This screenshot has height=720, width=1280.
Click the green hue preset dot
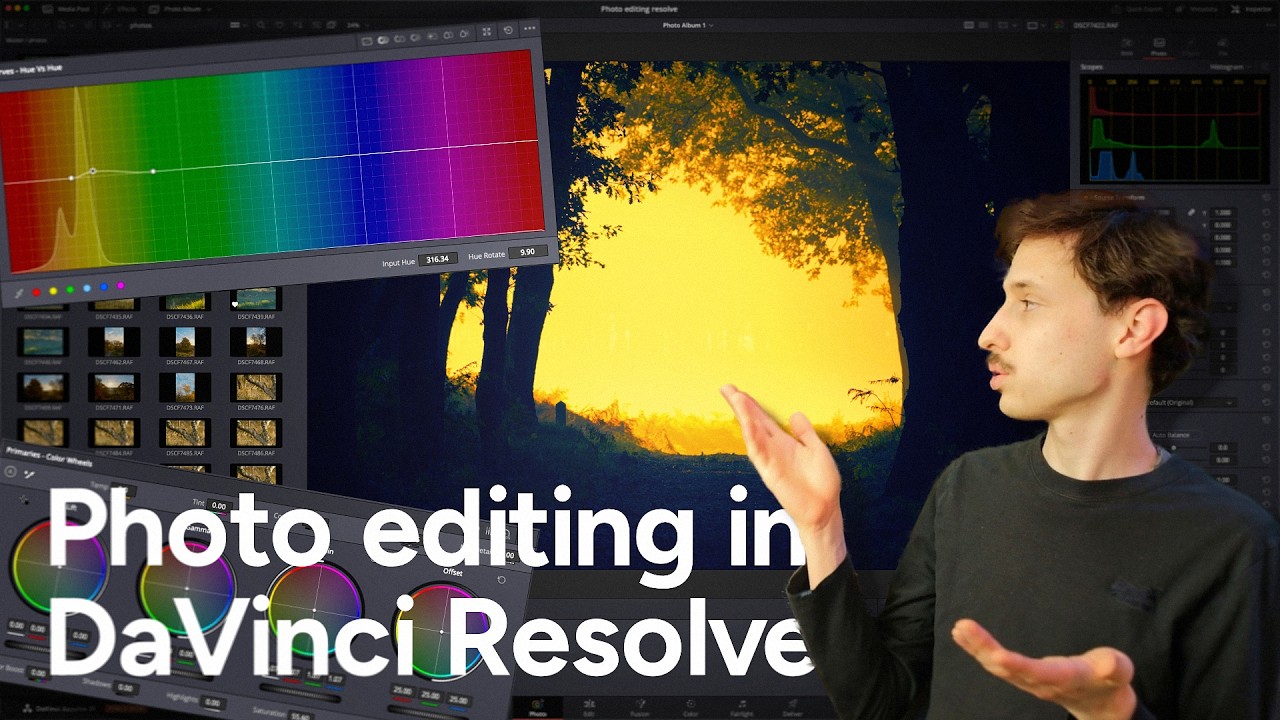click(70, 290)
